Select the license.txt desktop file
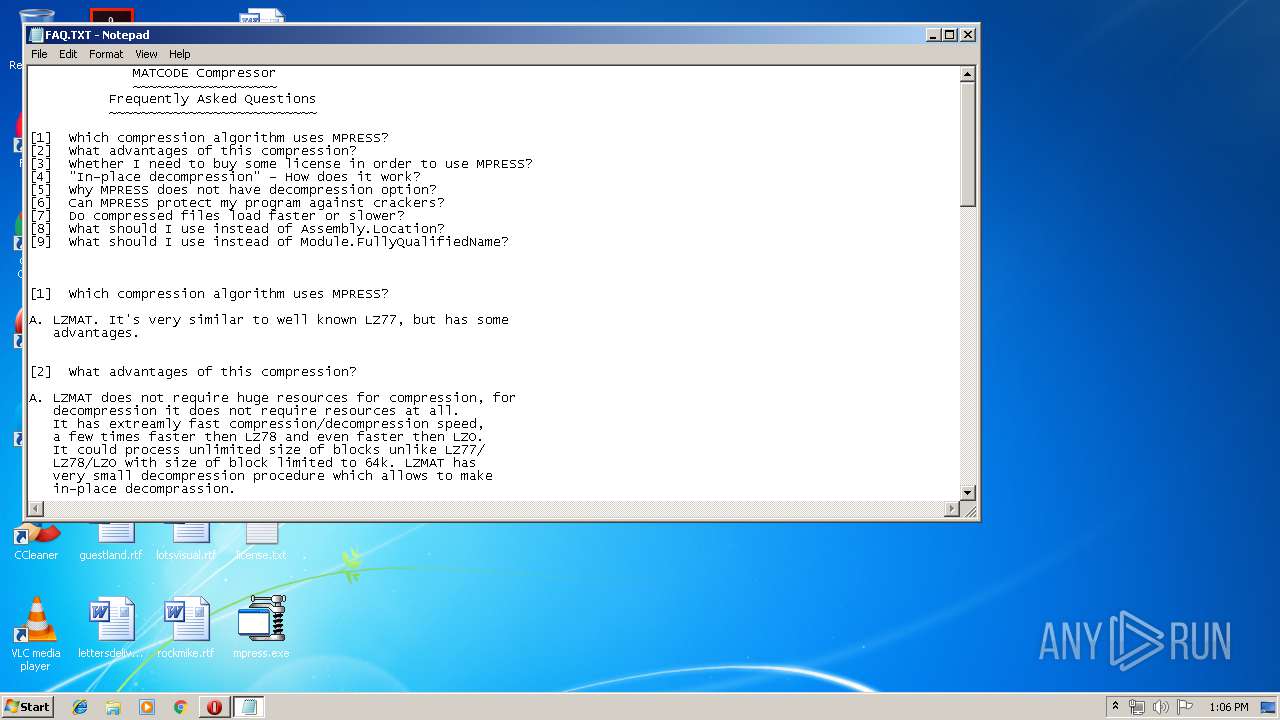Screen dimensions: 1280x720 261,542
